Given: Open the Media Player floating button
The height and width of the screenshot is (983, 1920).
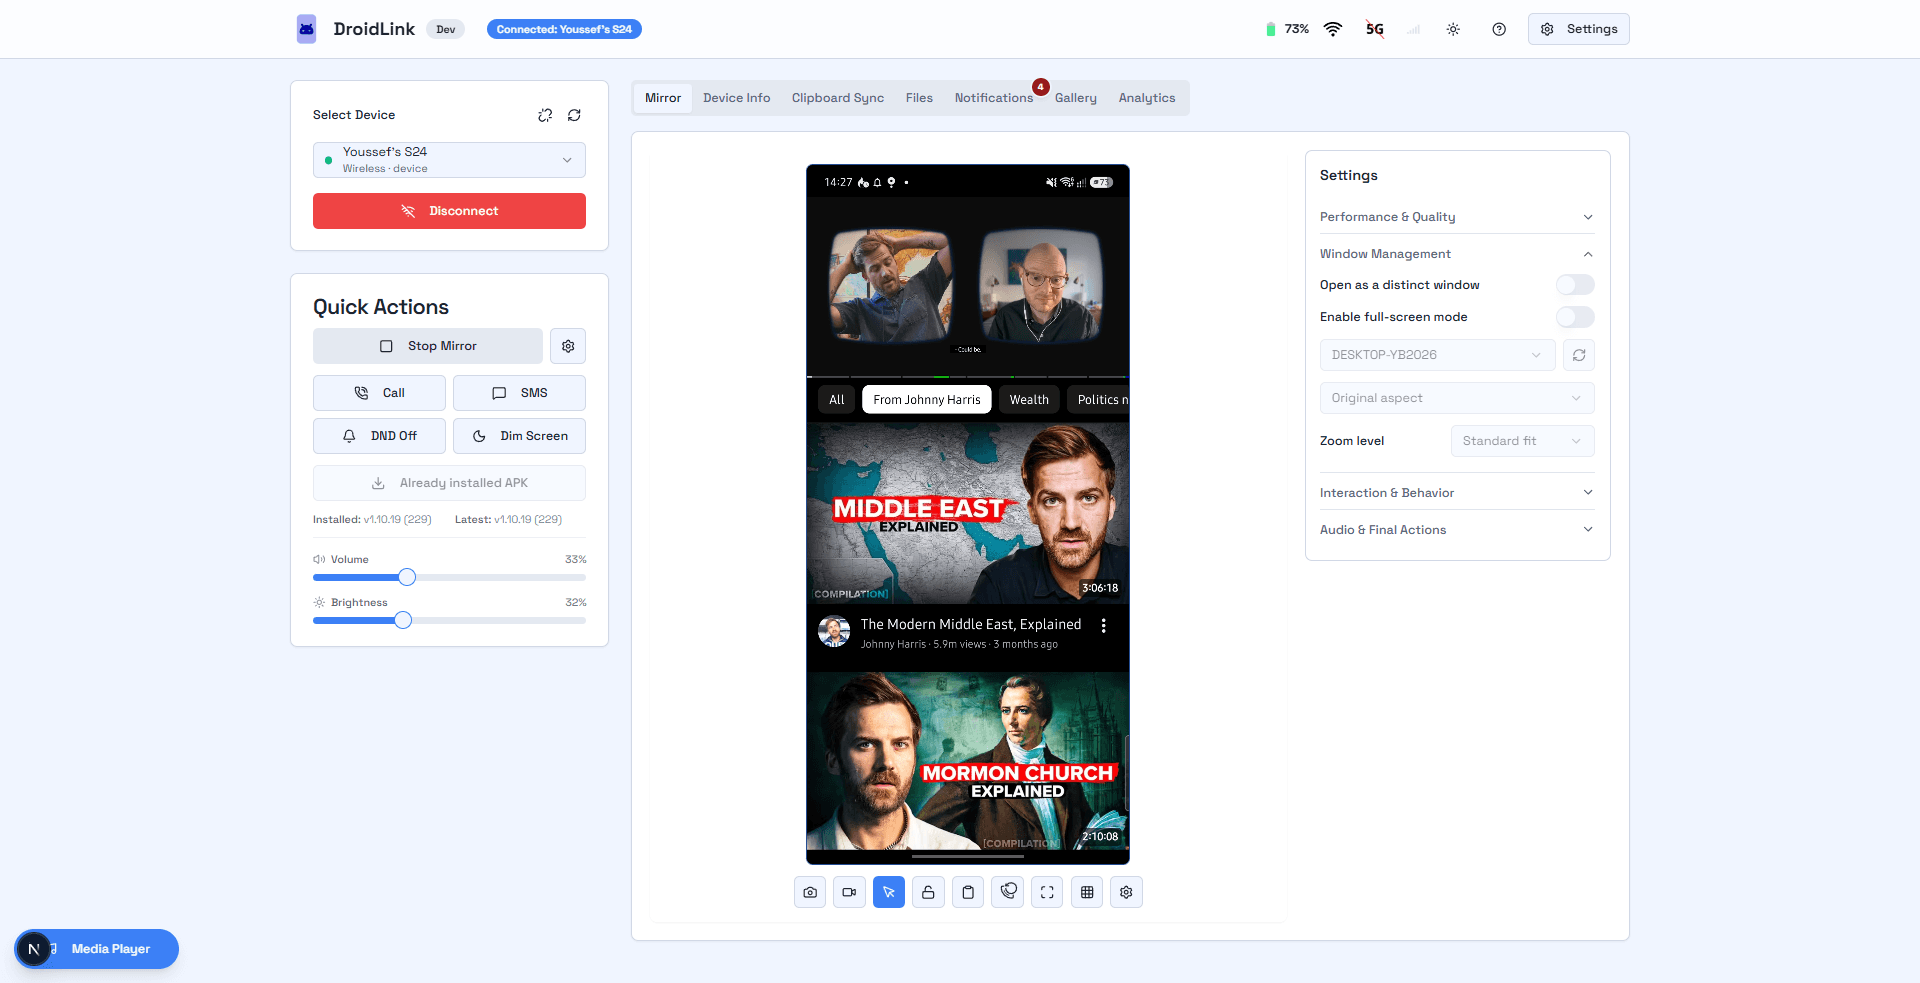Looking at the screenshot, I should click(97, 949).
